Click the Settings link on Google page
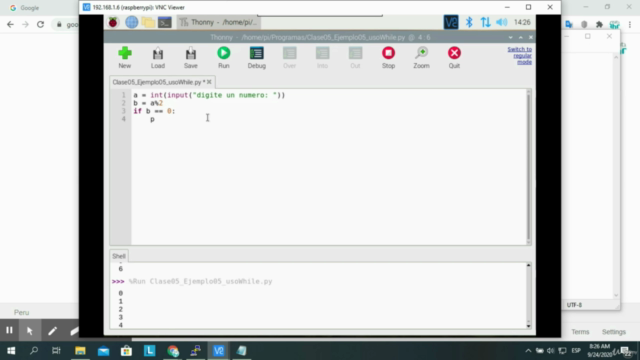This screenshot has height=360, width=640. 613,332
